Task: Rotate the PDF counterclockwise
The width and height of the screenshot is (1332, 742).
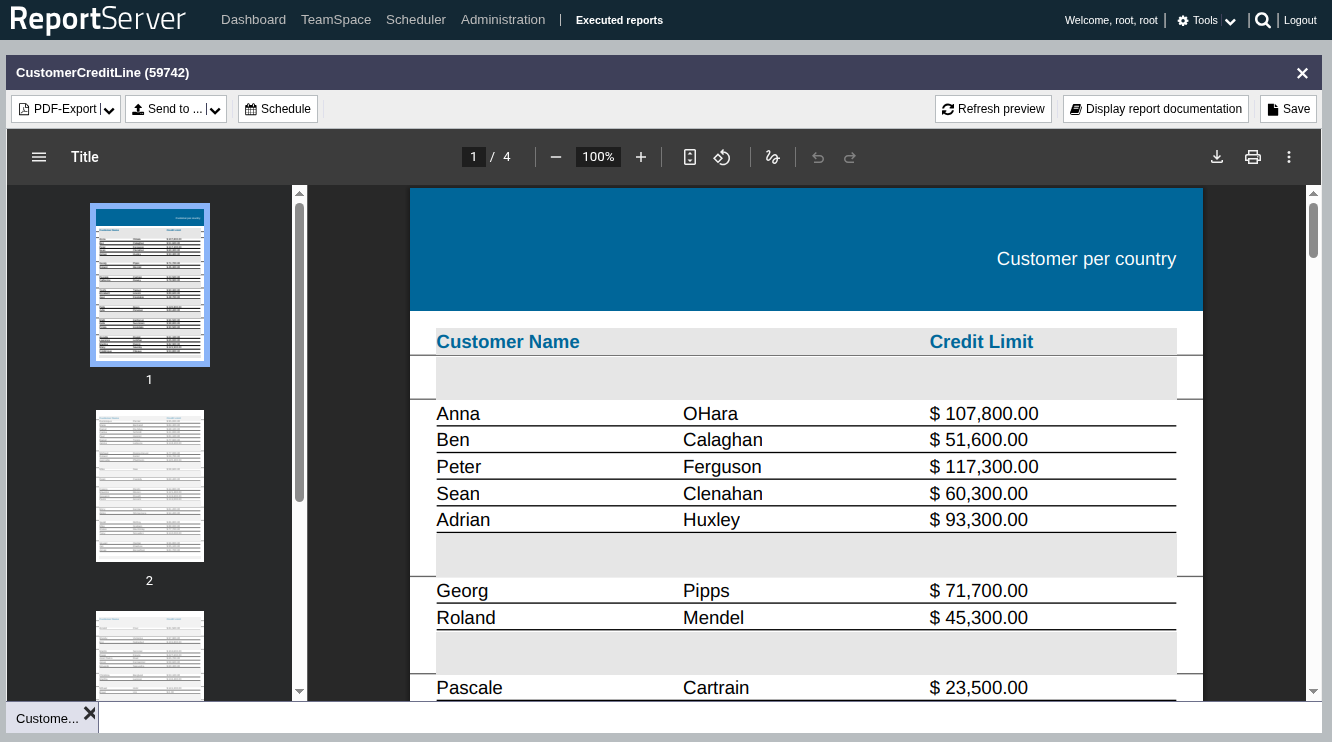Action: [722, 157]
